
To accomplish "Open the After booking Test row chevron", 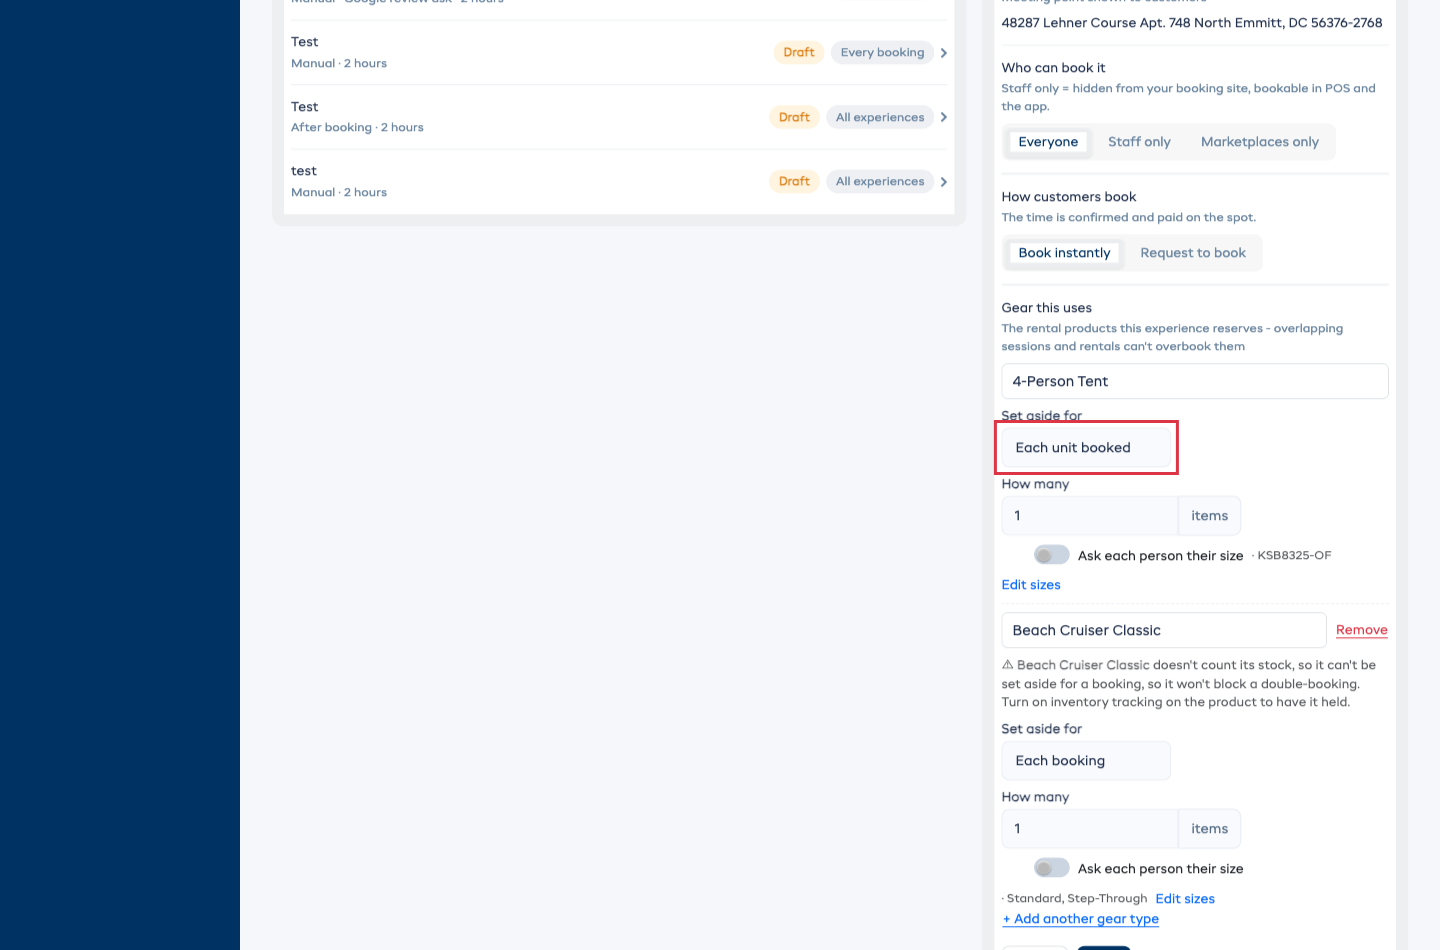I will pos(943,117).
